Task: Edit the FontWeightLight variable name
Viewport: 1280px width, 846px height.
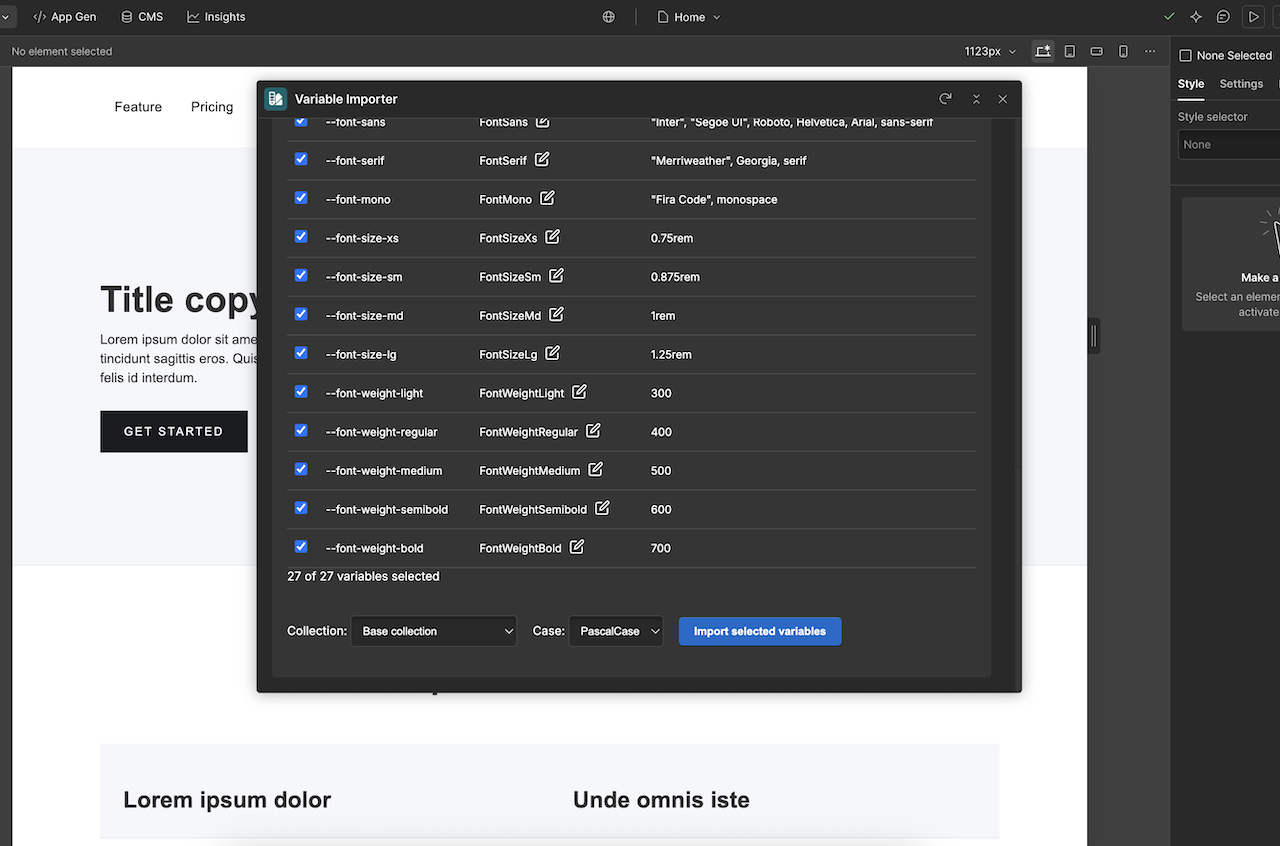Action: (x=579, y=392)
